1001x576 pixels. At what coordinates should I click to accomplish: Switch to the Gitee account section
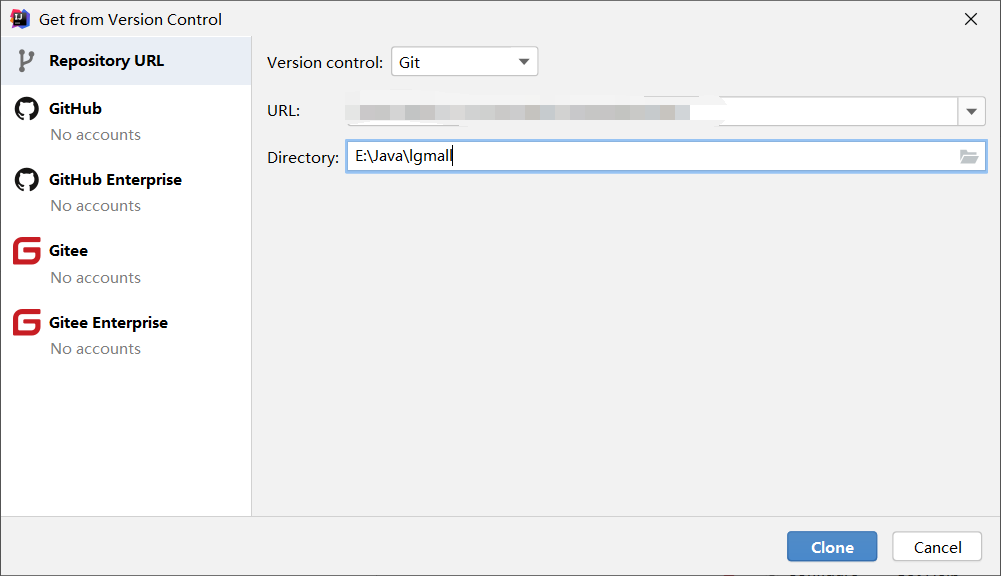coord(69,251)
